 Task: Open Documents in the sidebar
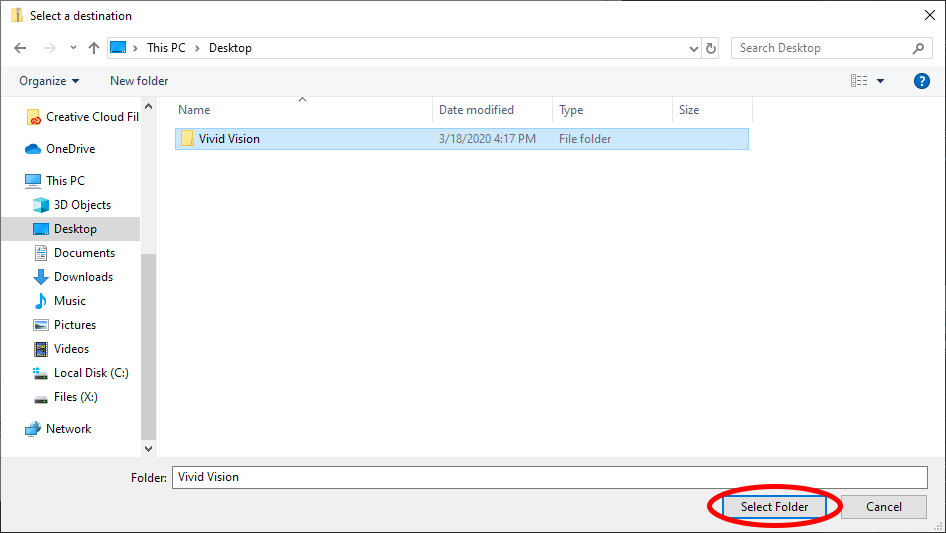(74, 253)
